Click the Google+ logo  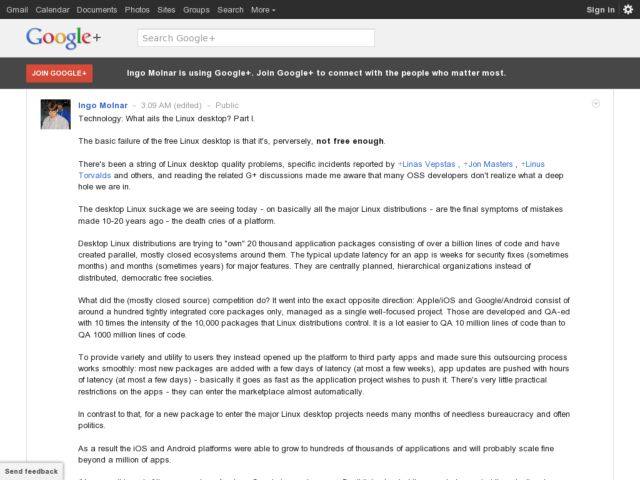pos(64,39)
